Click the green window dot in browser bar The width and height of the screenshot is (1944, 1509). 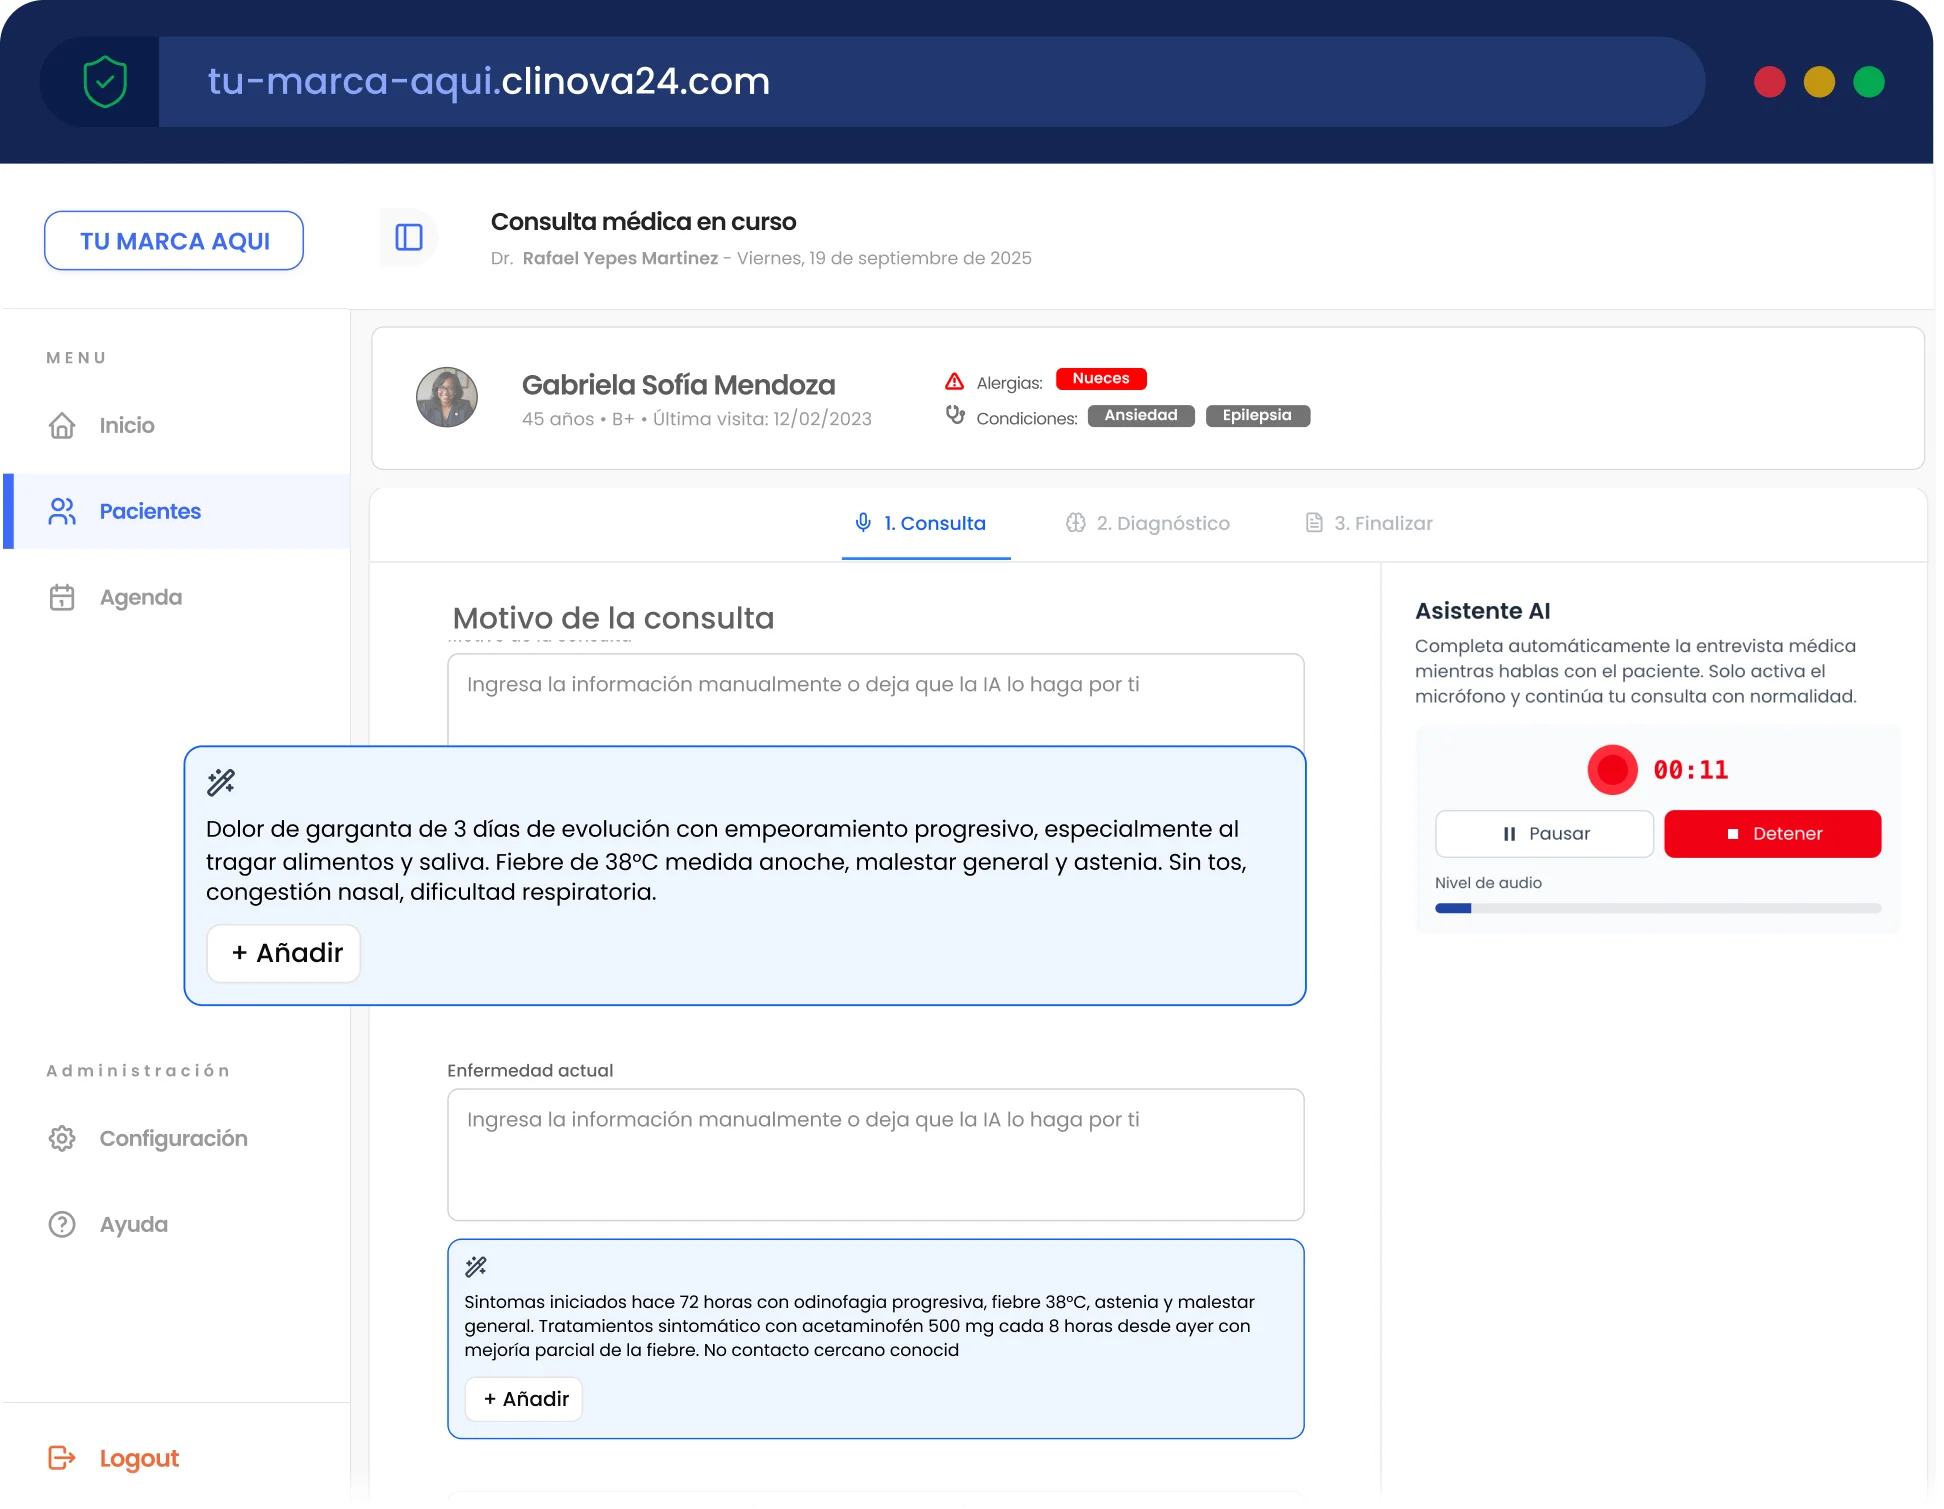tap(1869, 82)
